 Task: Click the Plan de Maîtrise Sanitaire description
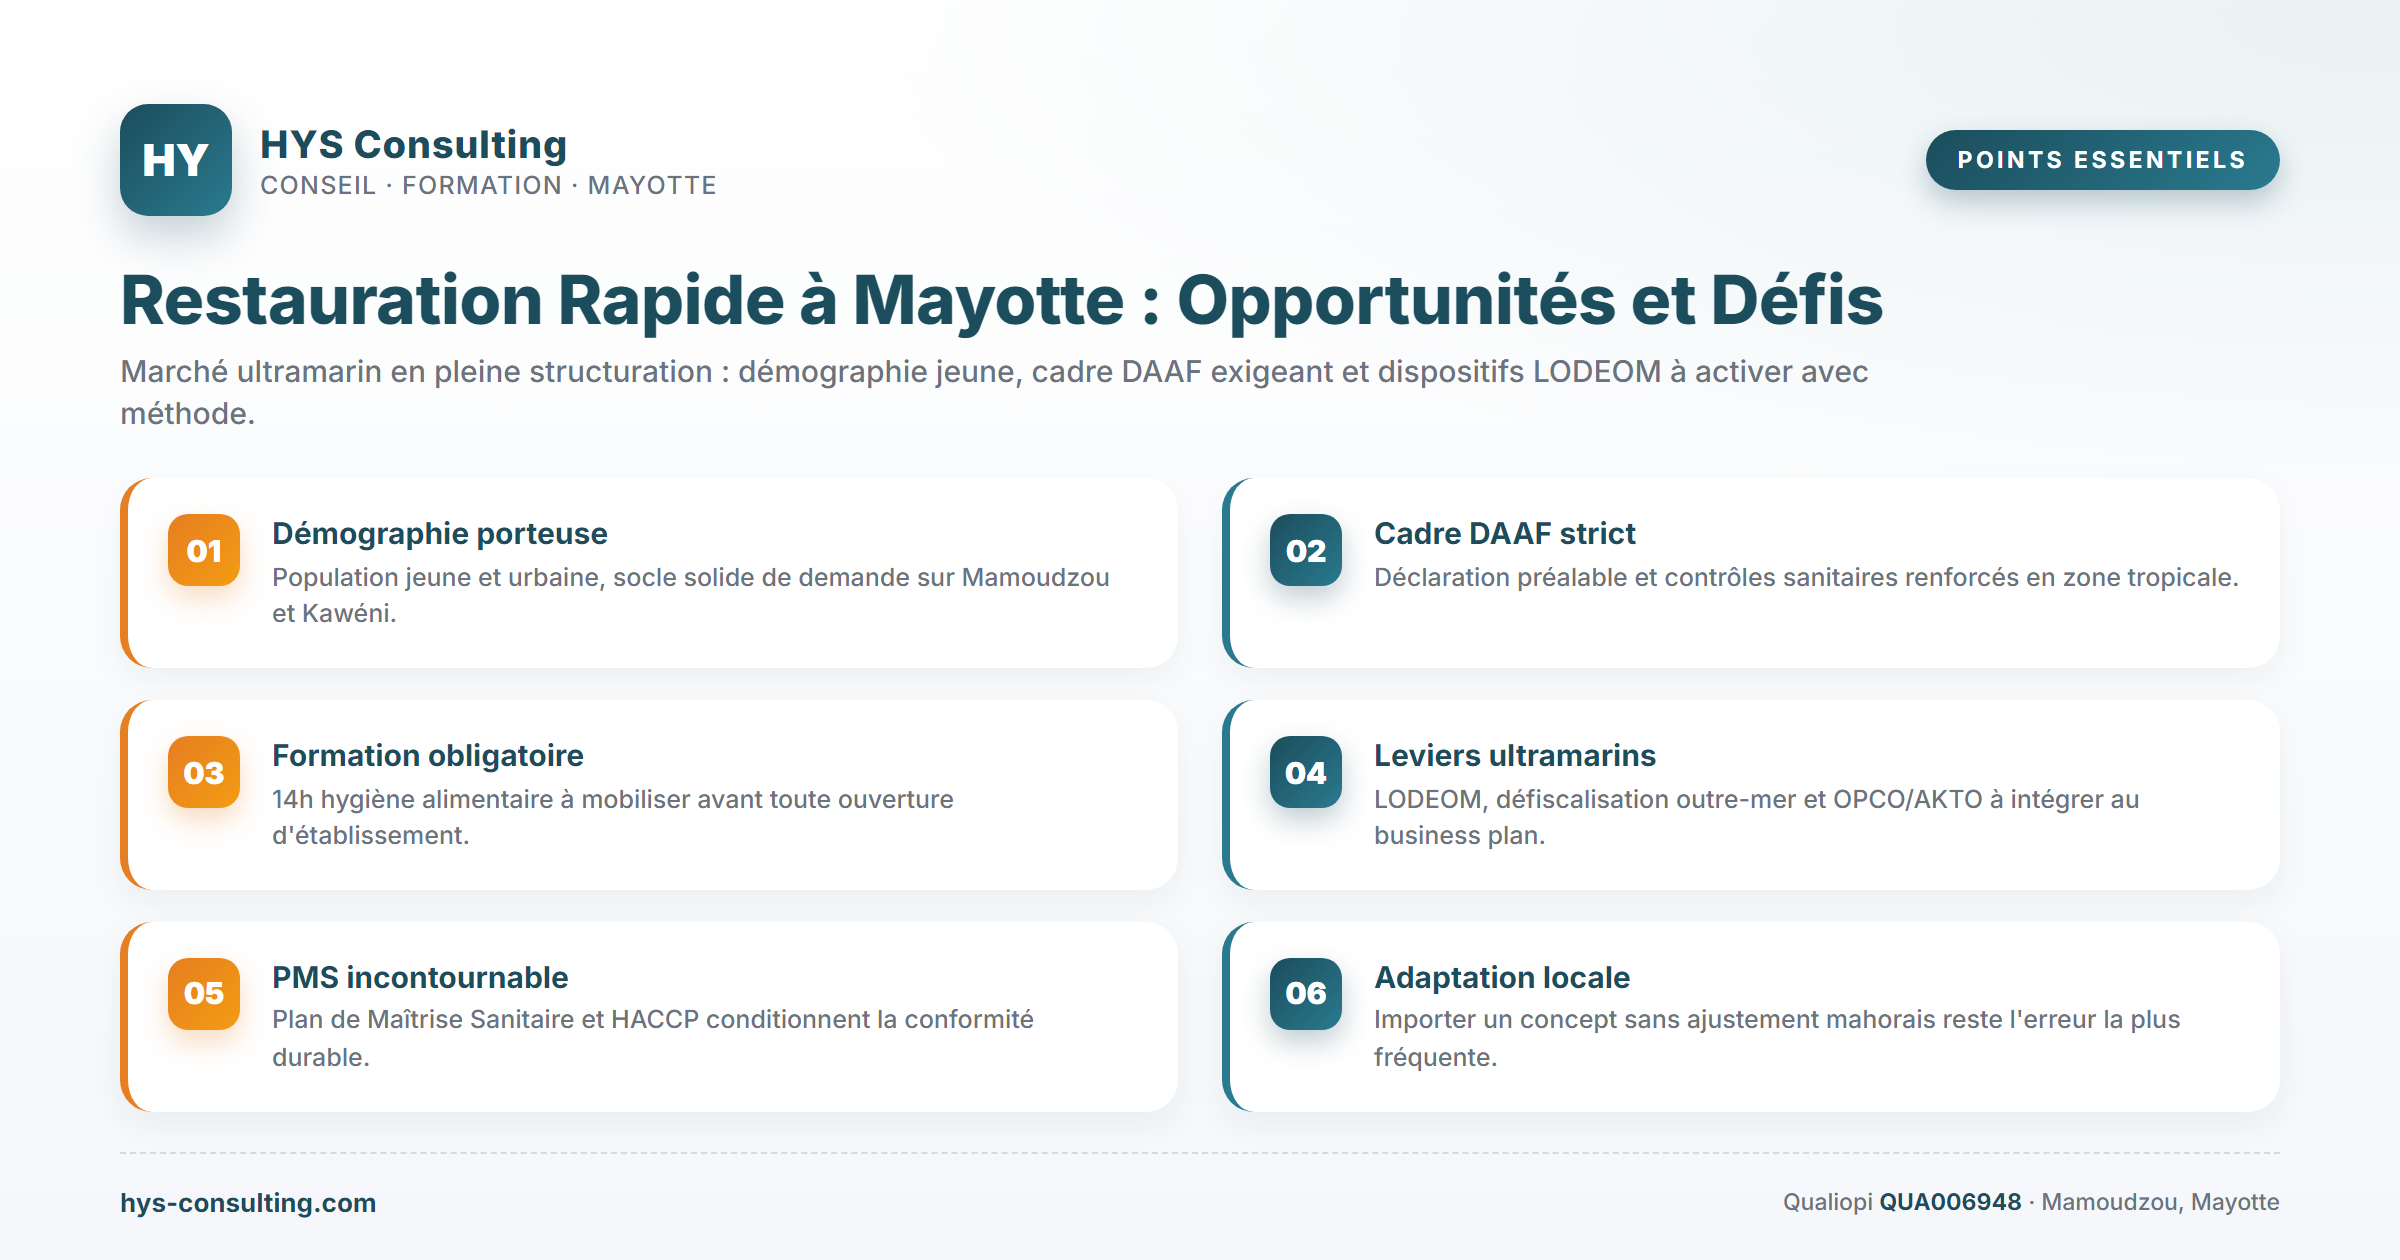click(x=653, y=1038)
